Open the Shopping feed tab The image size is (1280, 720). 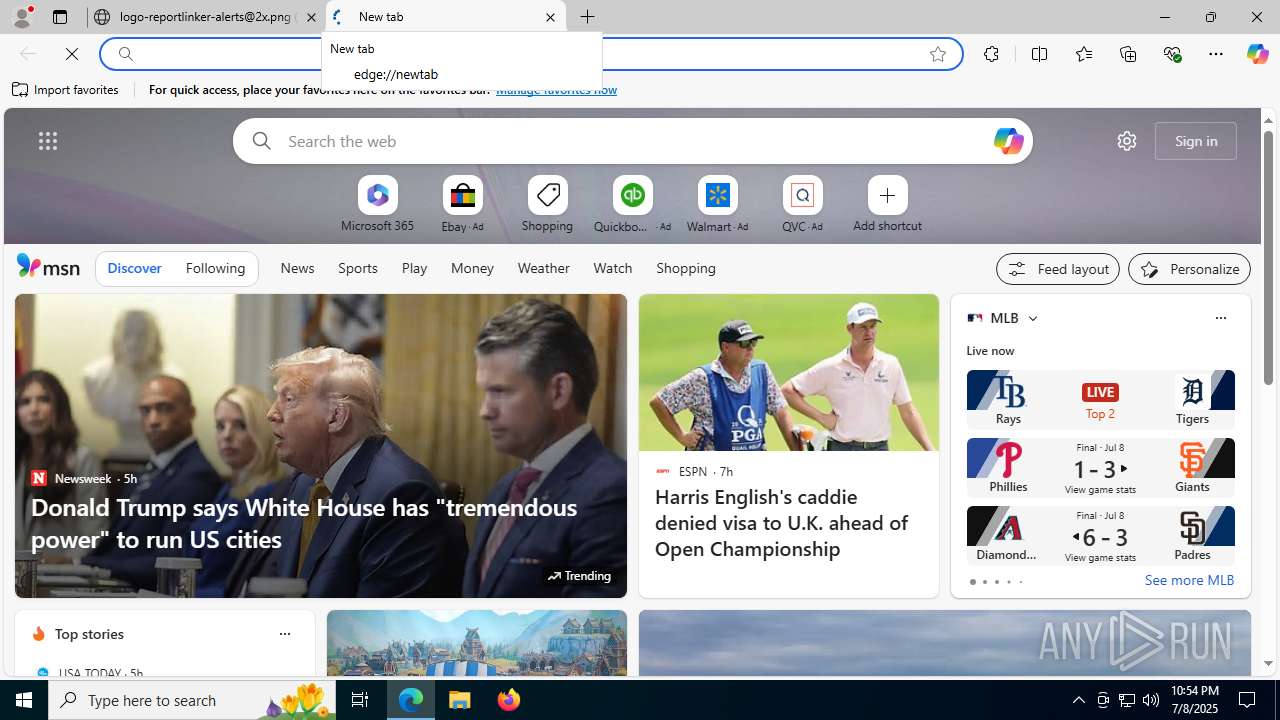point(686,268)
